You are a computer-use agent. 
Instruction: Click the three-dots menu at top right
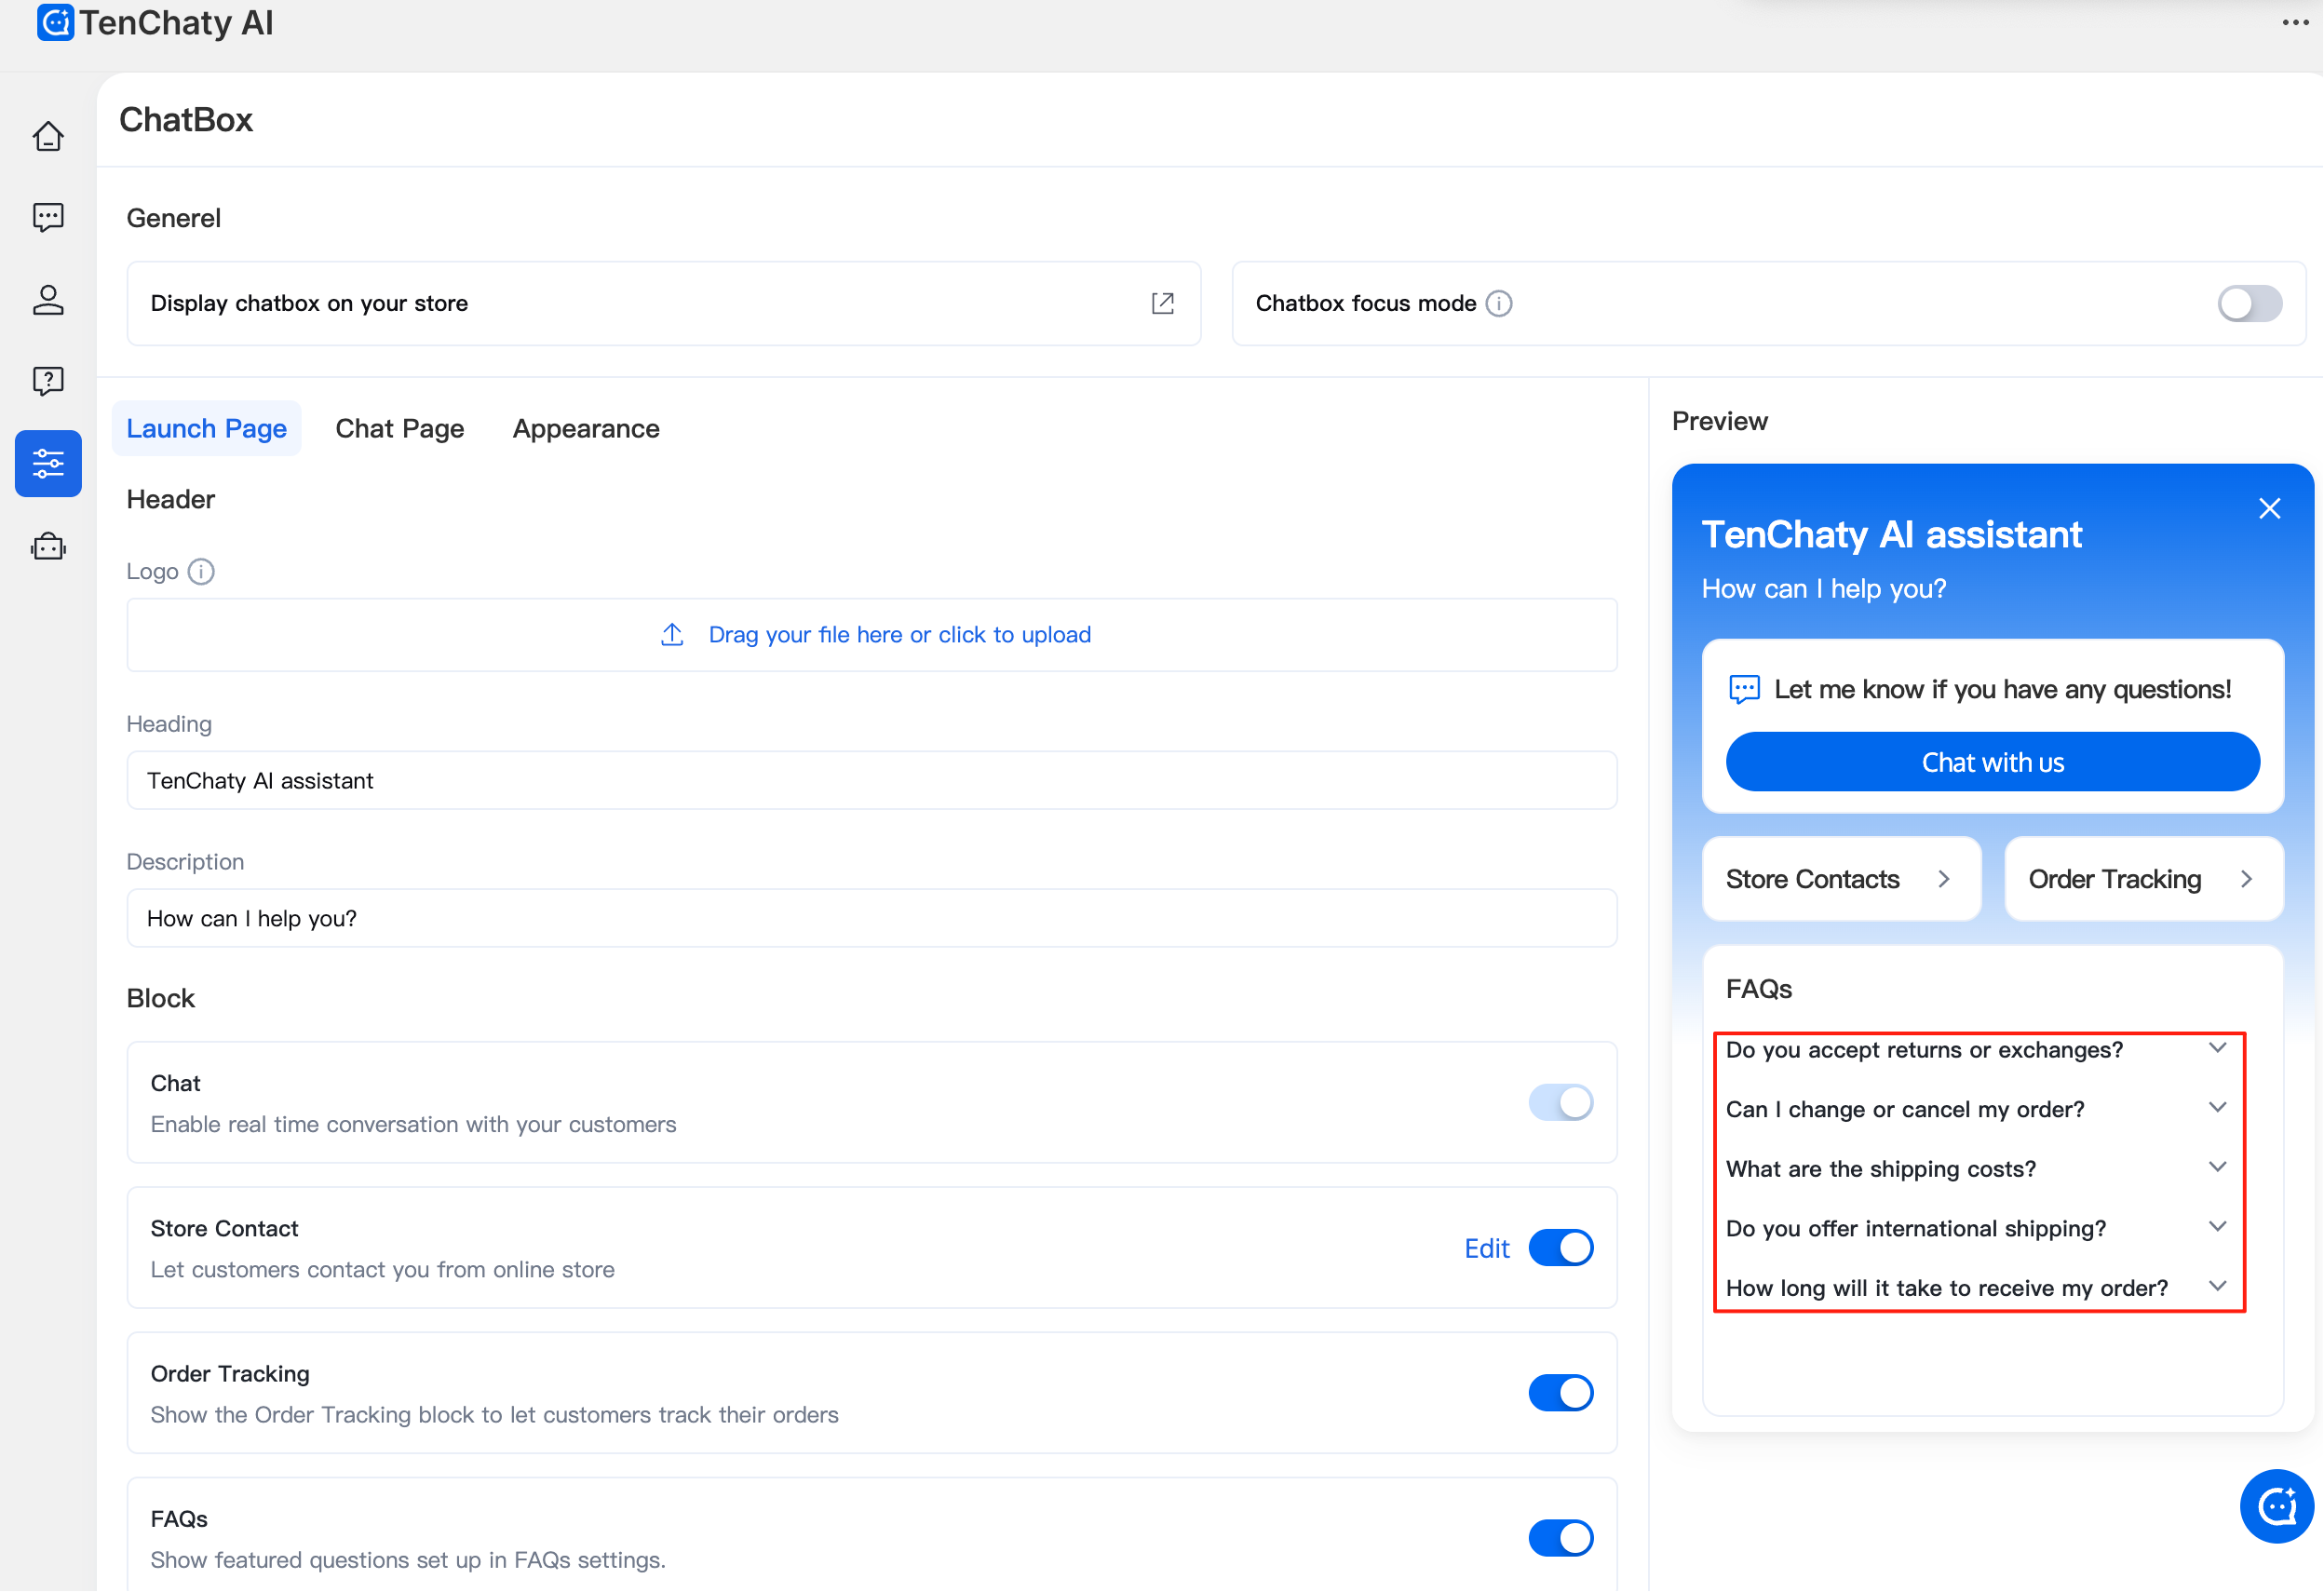tap(2295, 22)
